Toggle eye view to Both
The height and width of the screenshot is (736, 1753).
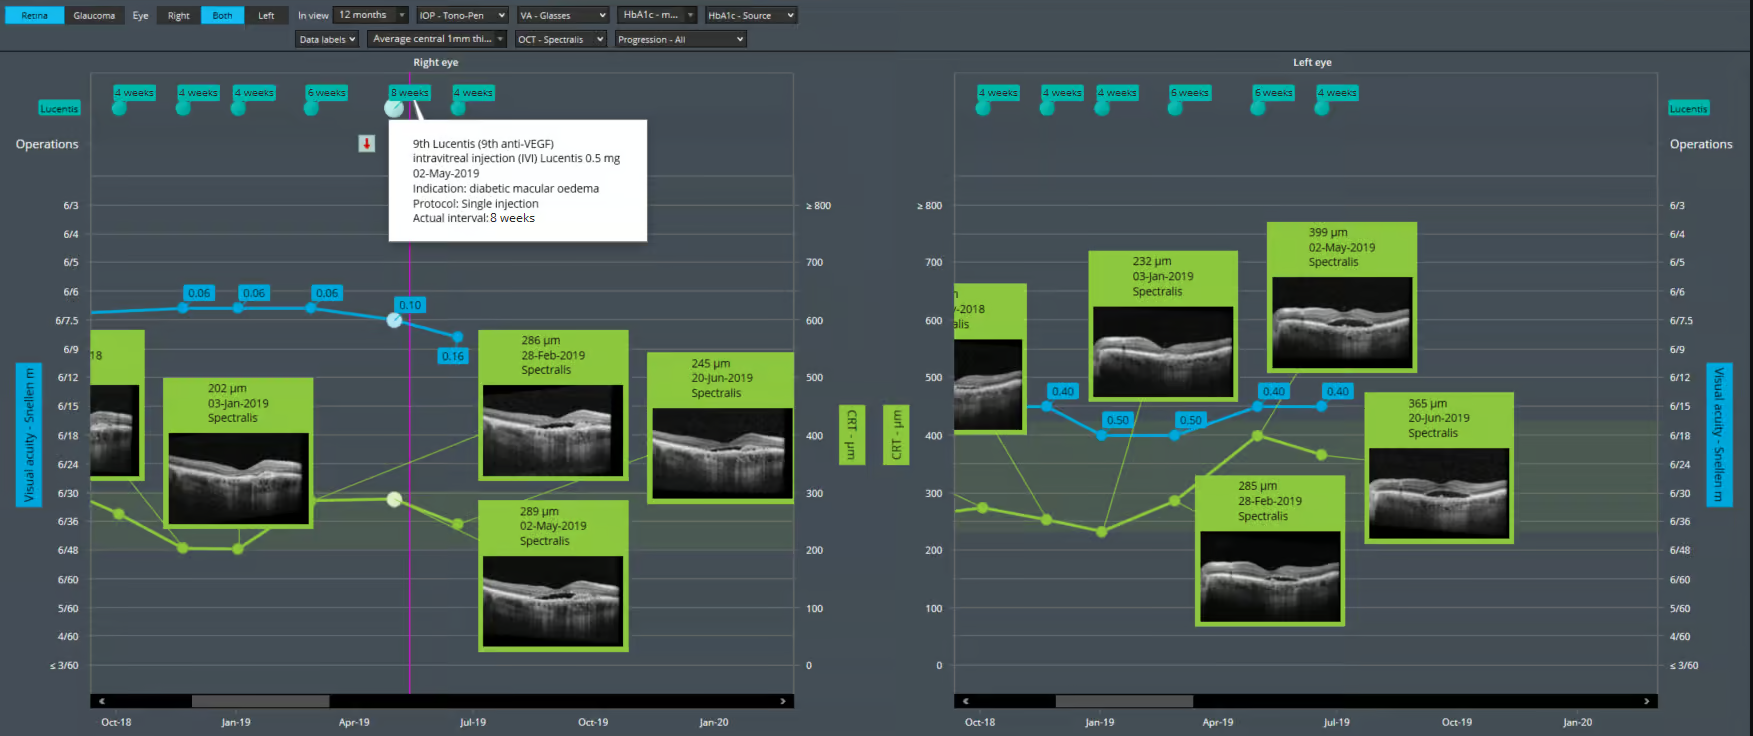222,15
